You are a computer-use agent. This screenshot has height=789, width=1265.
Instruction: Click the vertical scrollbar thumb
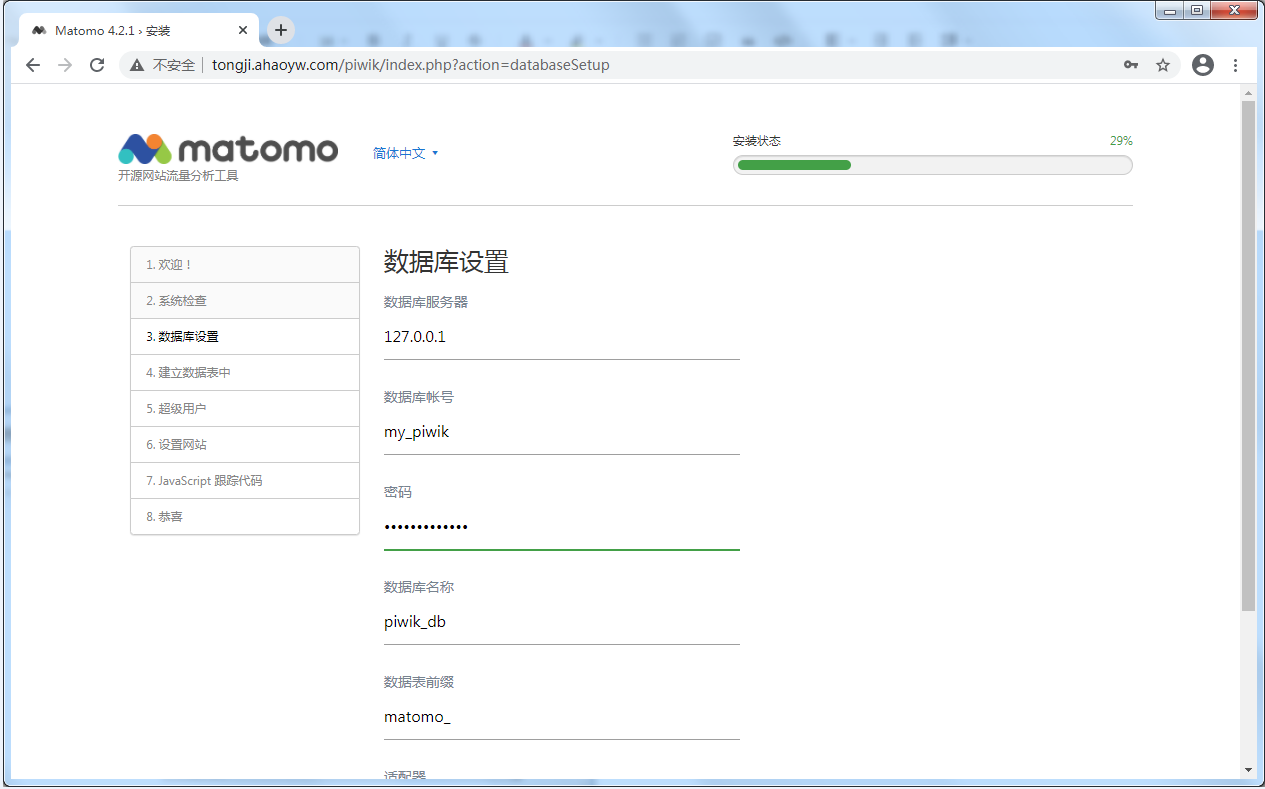1247,356
